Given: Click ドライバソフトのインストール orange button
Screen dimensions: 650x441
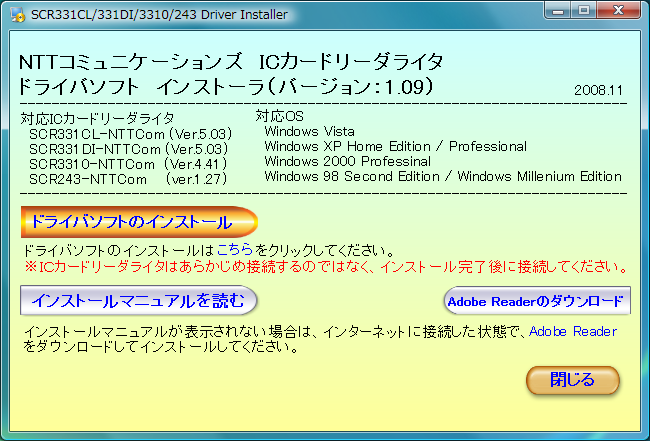Looking at the screenshot, I should (x=139, y=222).
